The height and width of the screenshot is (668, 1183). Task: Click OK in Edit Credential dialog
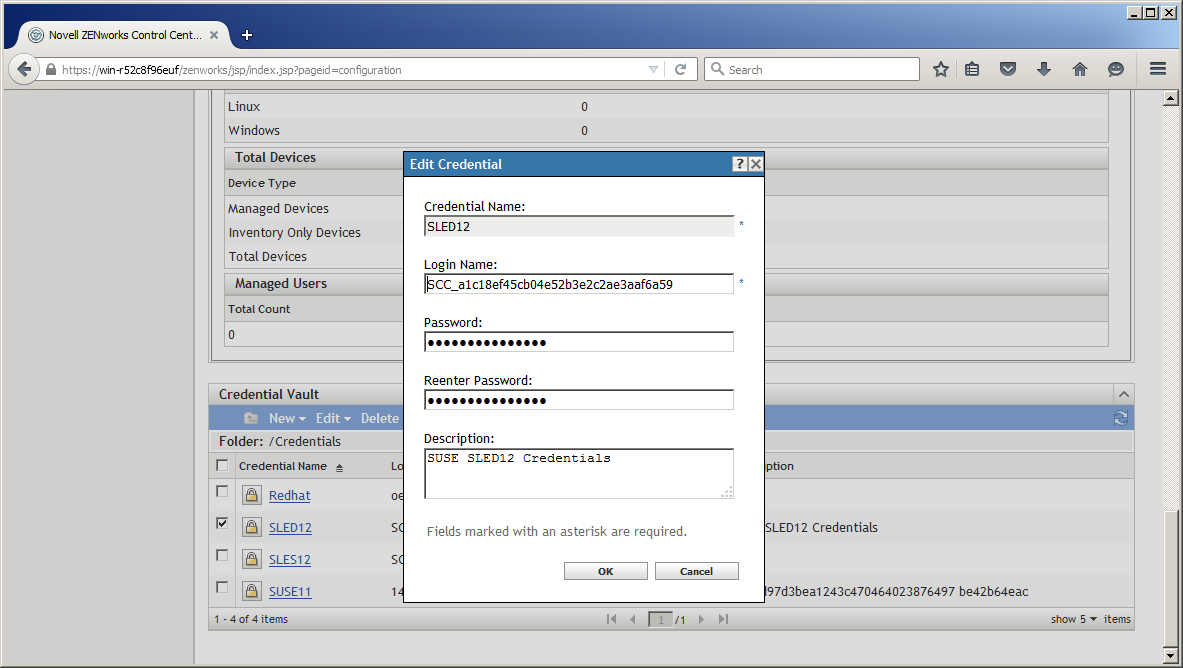coord(605,571)
